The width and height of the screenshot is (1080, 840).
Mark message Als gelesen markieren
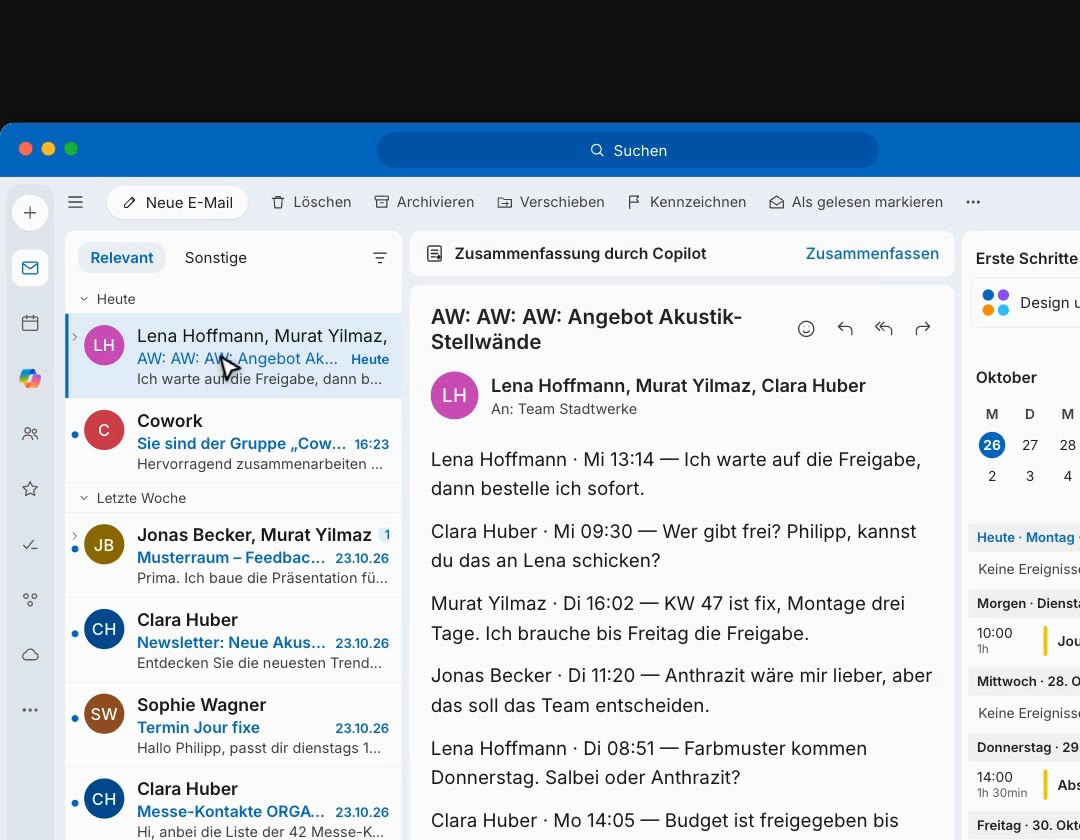(856, 202)
